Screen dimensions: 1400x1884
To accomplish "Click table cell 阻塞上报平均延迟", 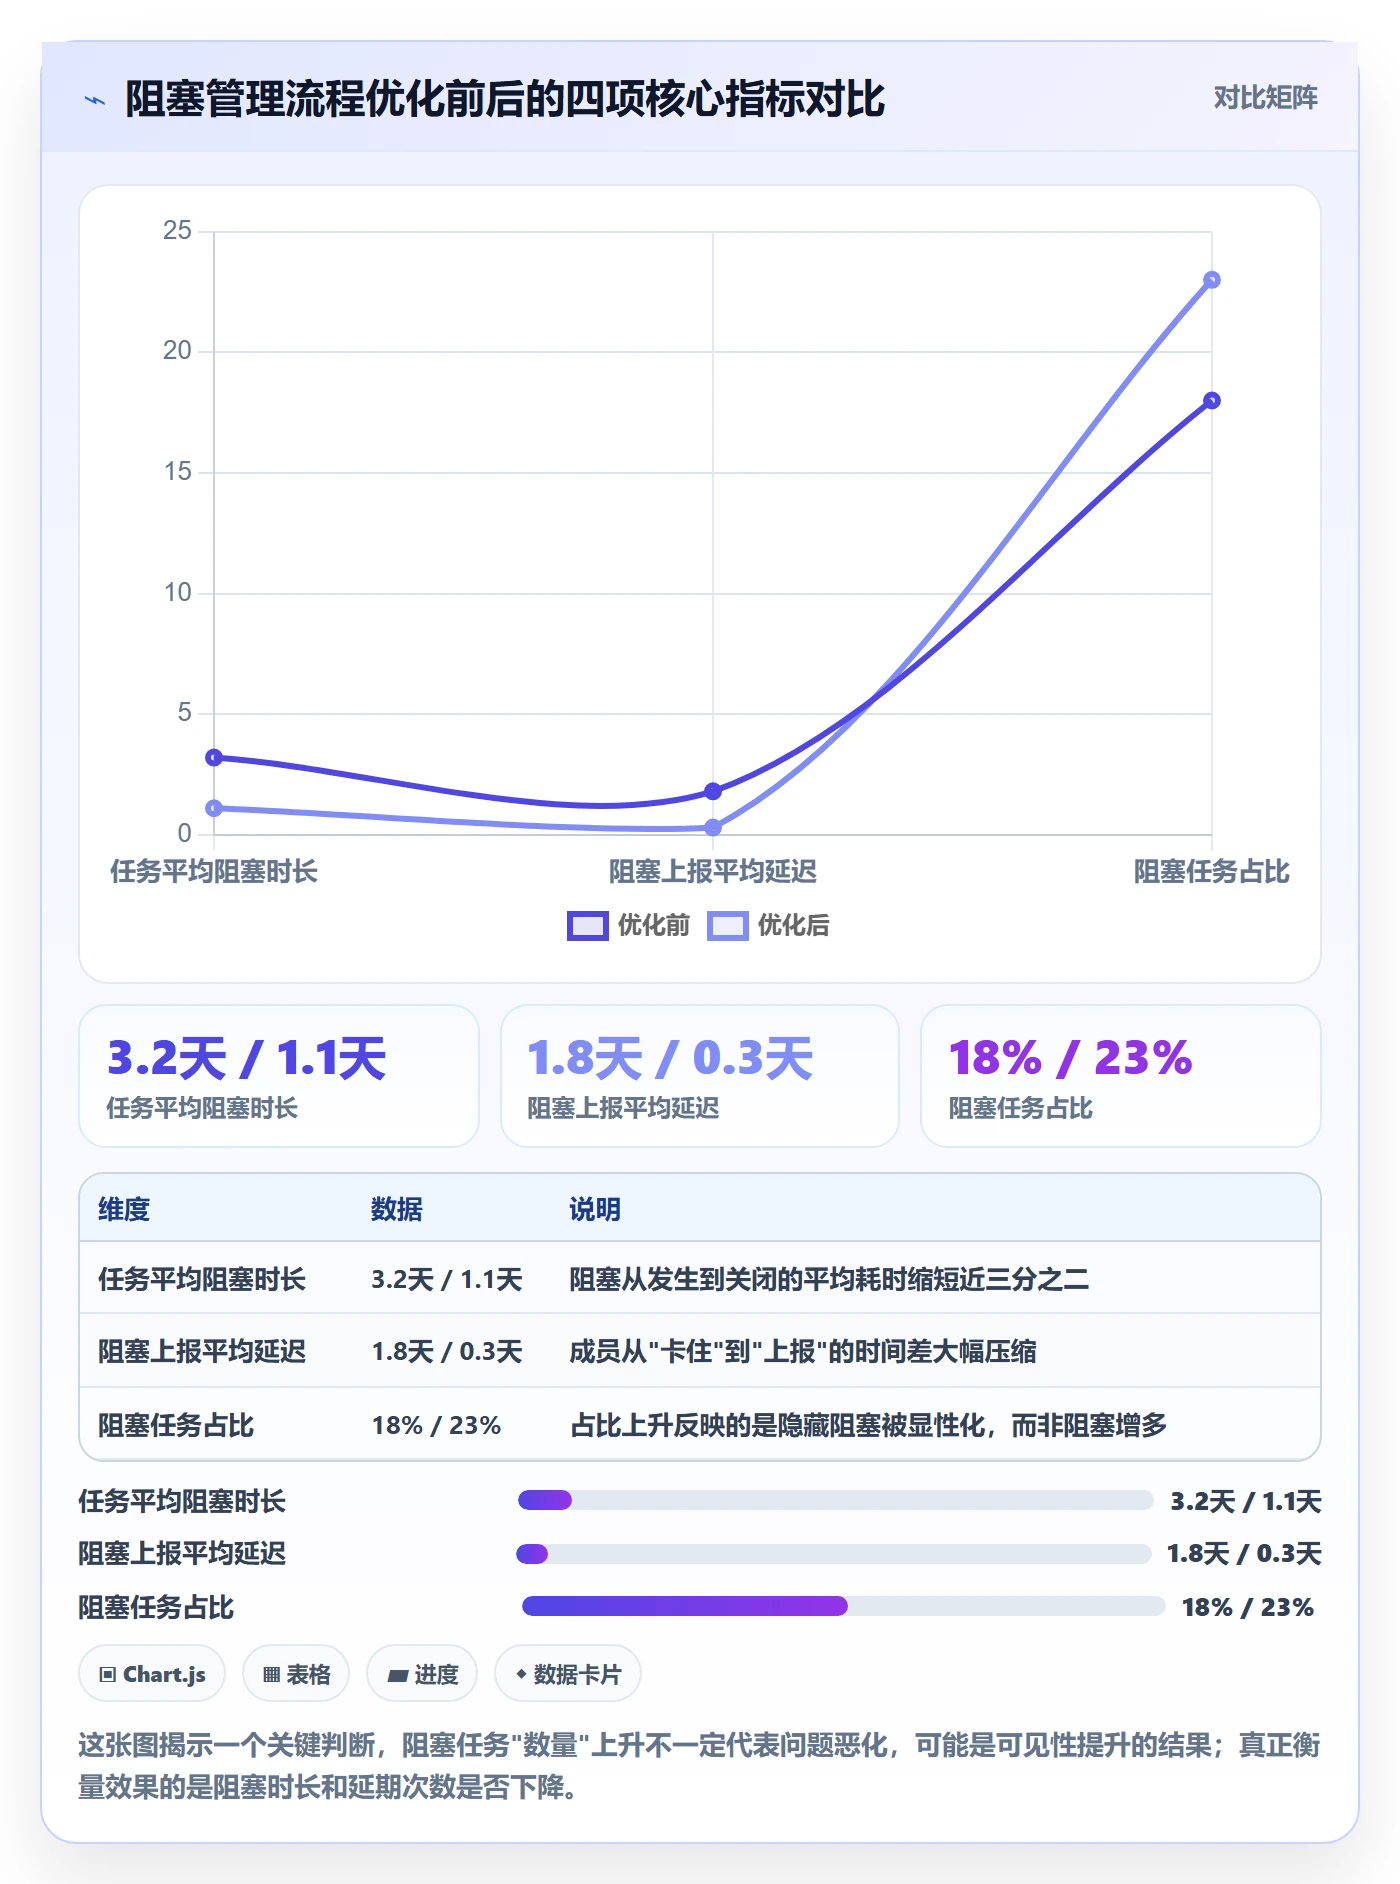I will [202, 1352].
